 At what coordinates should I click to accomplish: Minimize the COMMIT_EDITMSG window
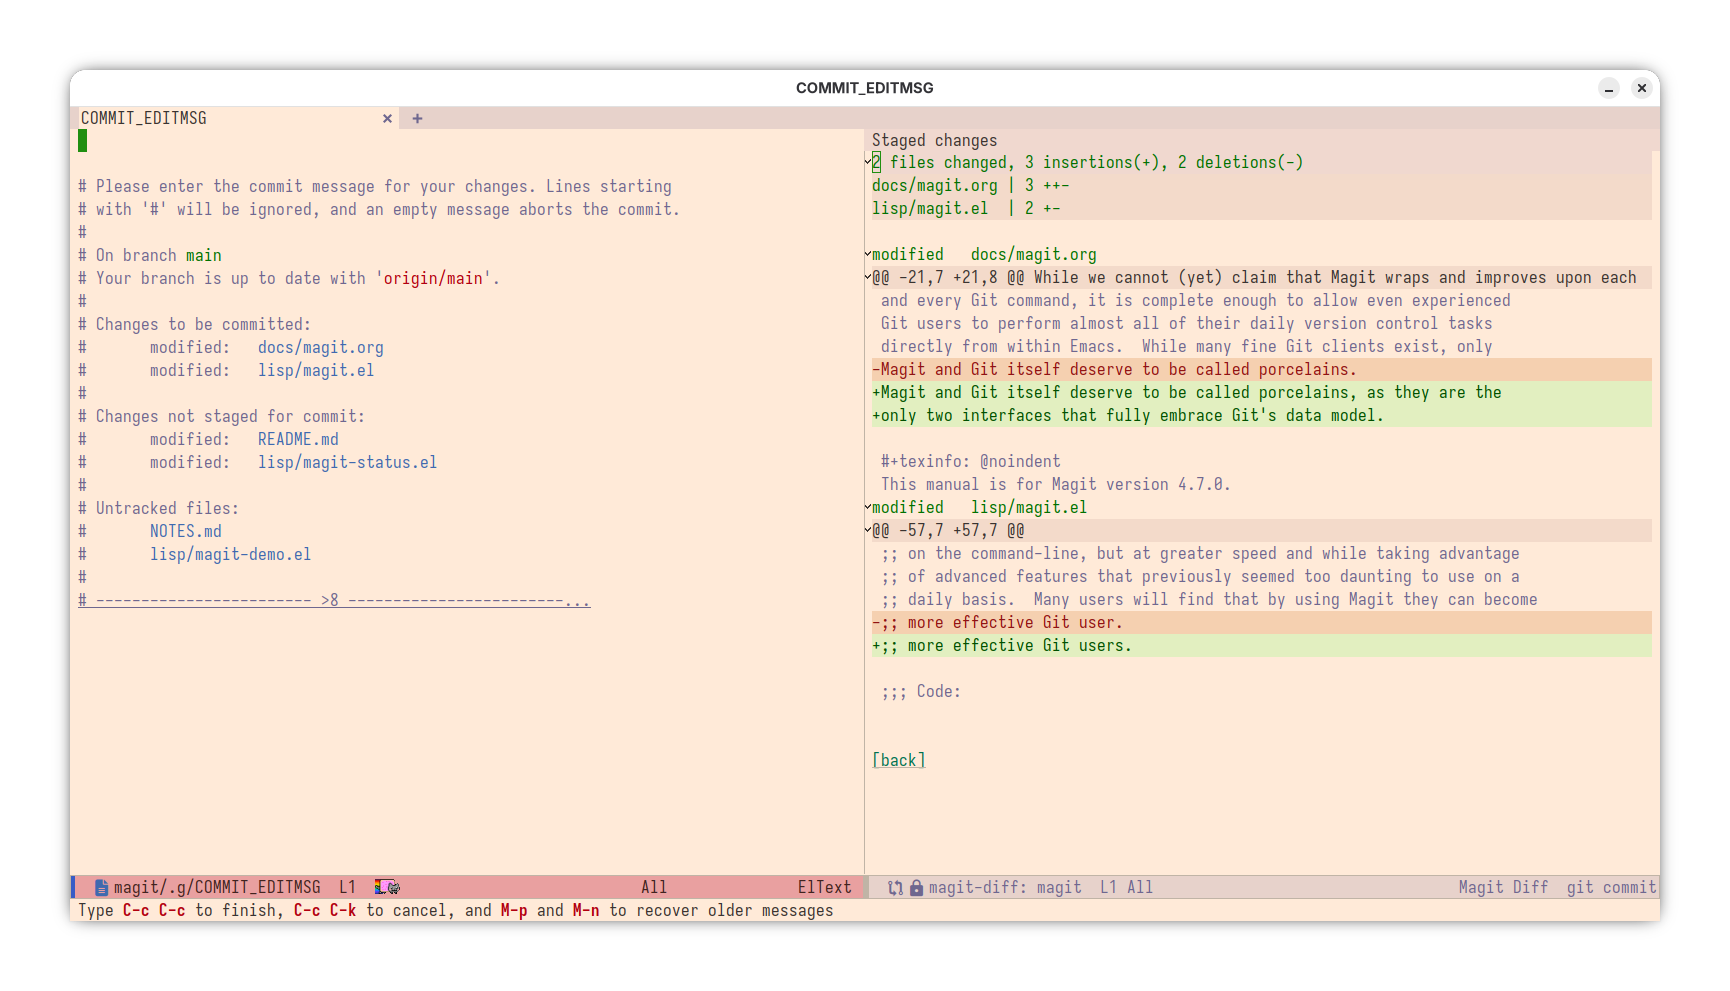(1609, 88)
